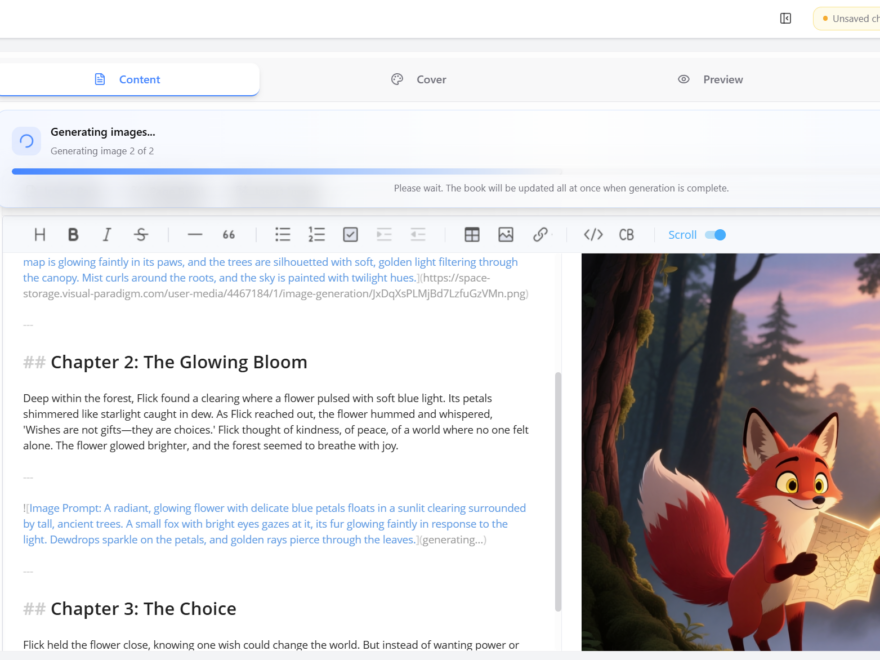Insert a code block (CB)
This screenshot has height=660, width=880.
(626, 235)
